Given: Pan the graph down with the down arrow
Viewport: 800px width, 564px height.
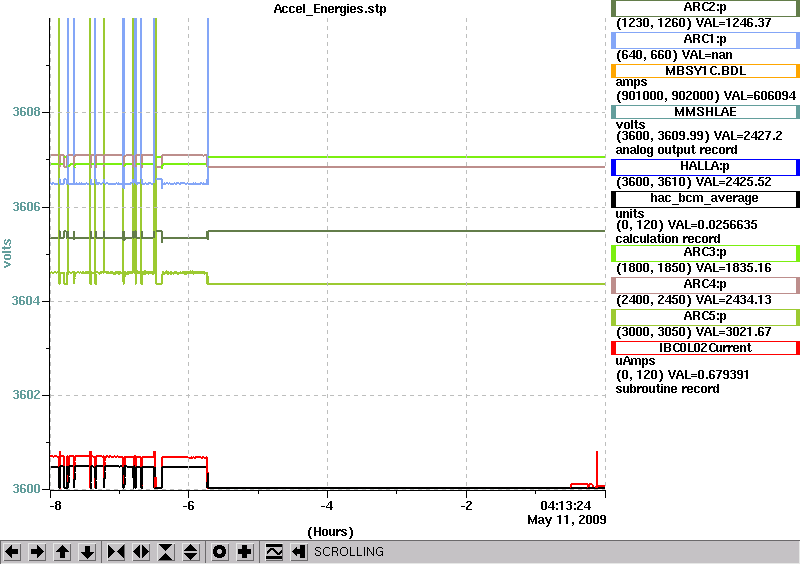Looking at the screenshot, I should click(x=88, y=552).
